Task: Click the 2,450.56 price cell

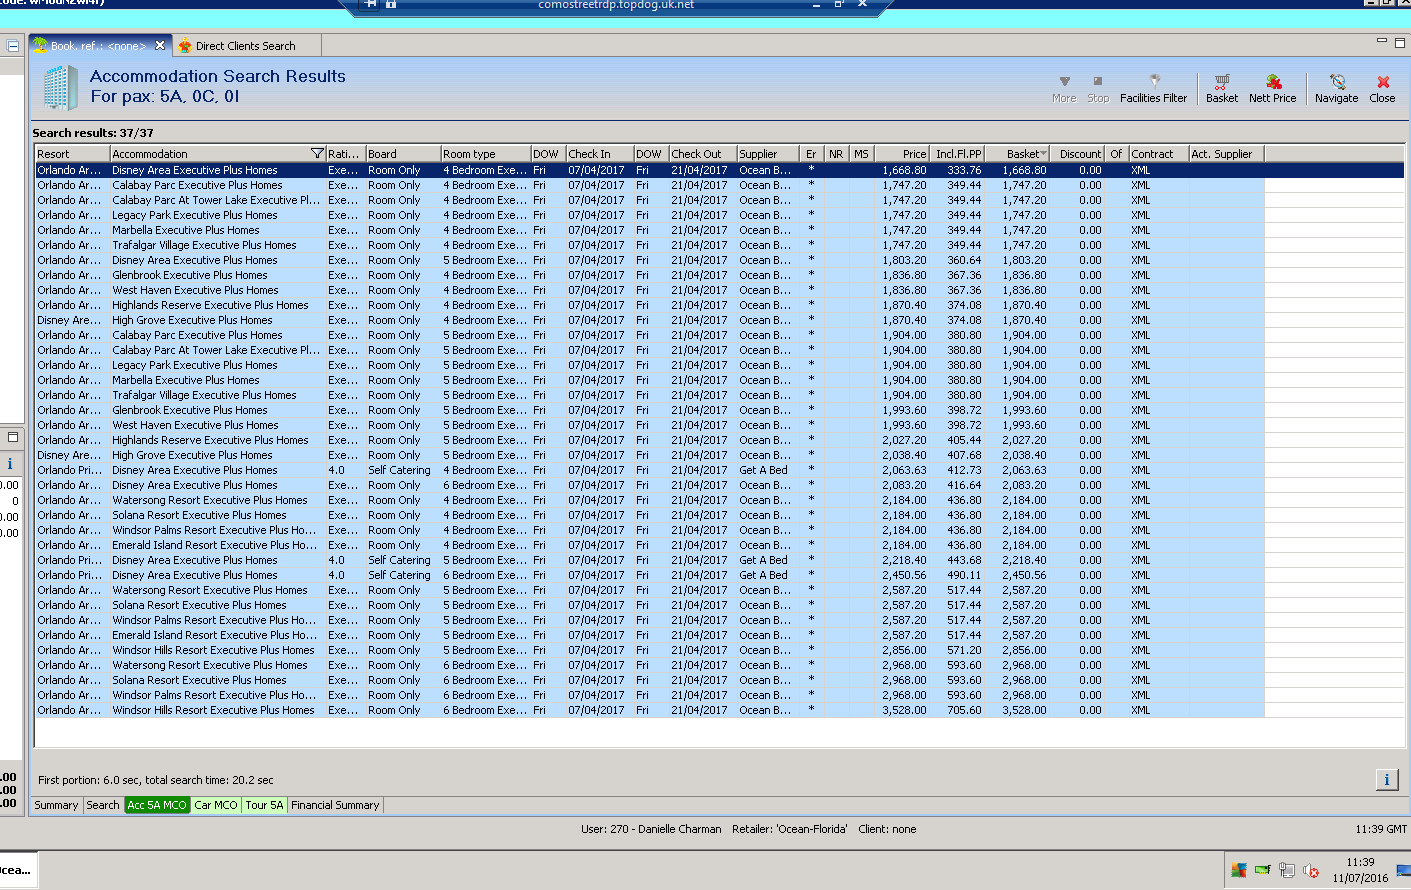Action: click(x=904, y=575)
